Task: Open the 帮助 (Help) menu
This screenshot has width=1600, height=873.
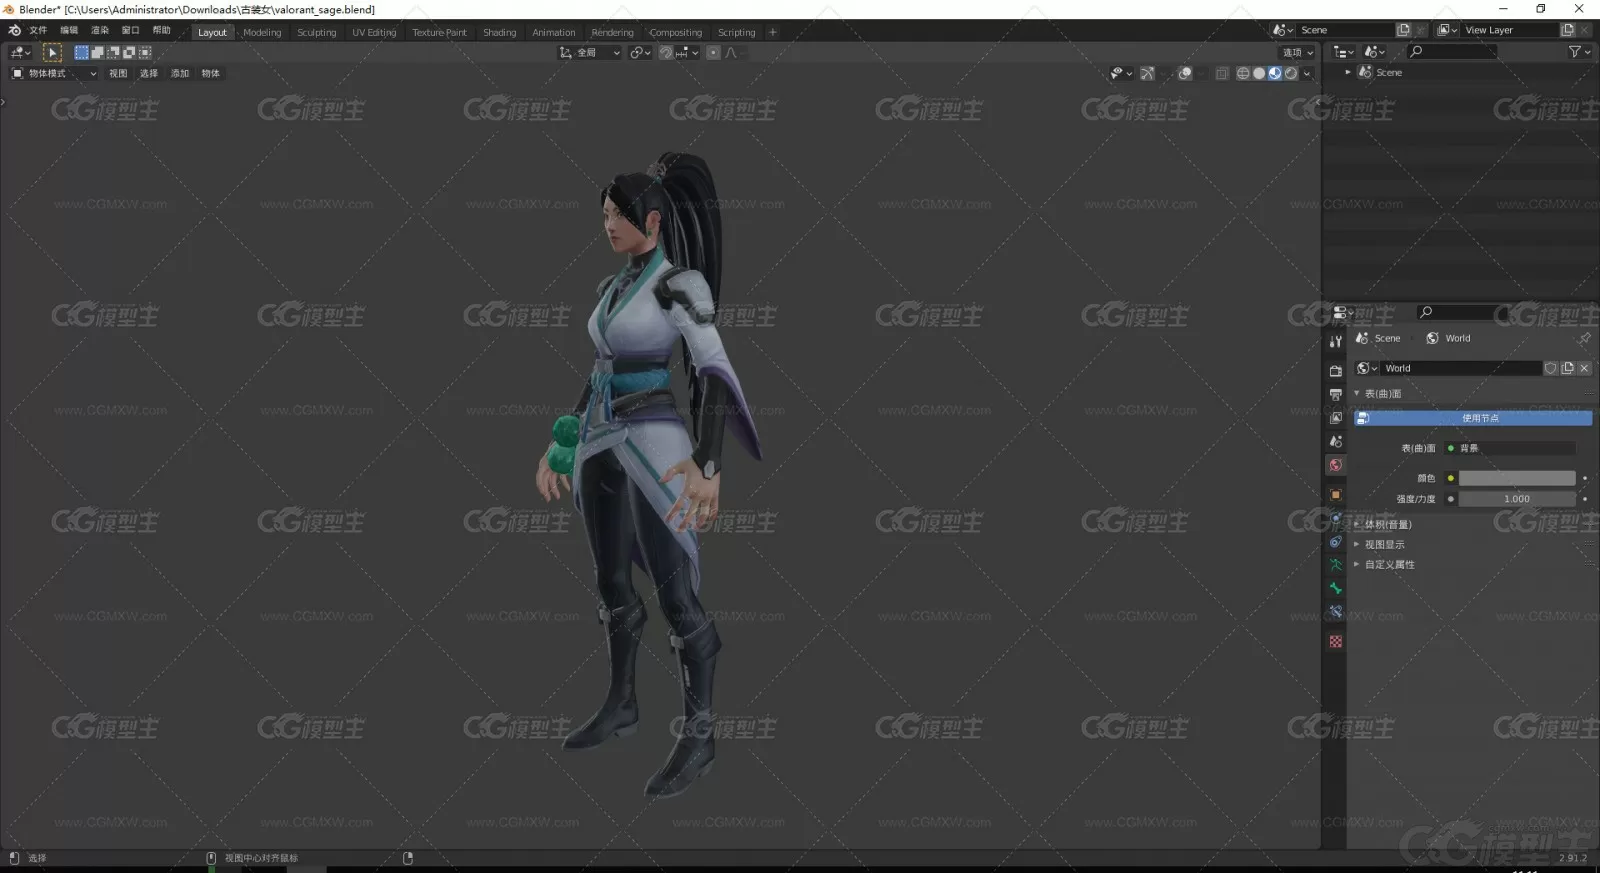Action: click(161, 30)
